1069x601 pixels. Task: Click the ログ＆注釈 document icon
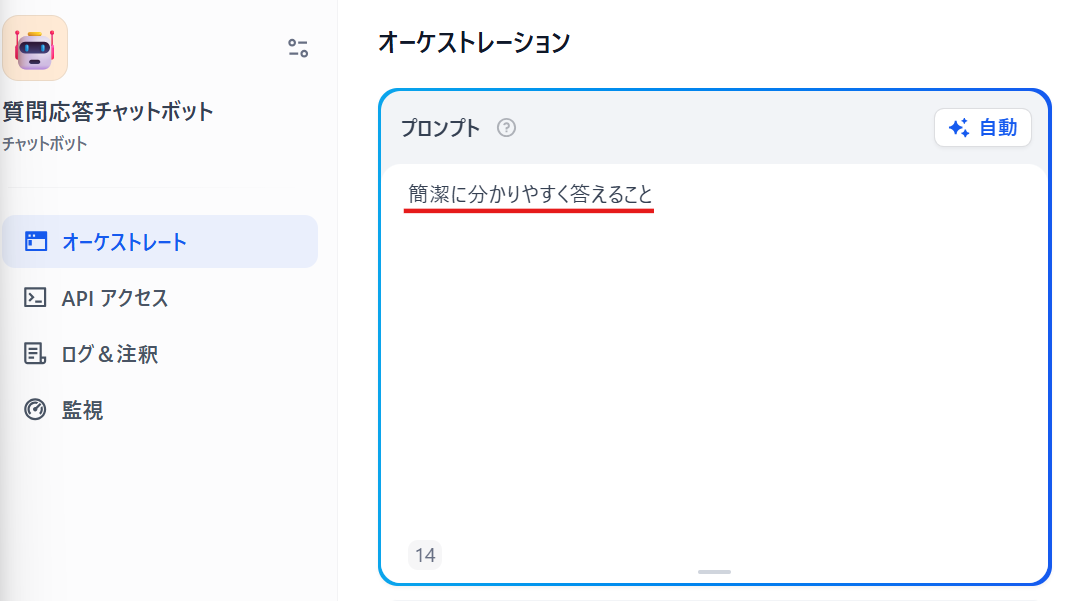pyautogui.click(x=35, y=353)
